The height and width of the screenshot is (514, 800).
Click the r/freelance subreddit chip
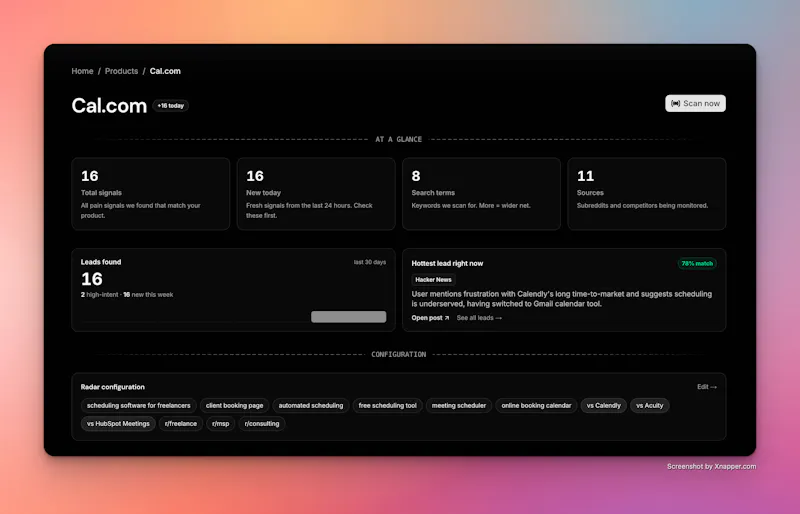click(181, 424)
